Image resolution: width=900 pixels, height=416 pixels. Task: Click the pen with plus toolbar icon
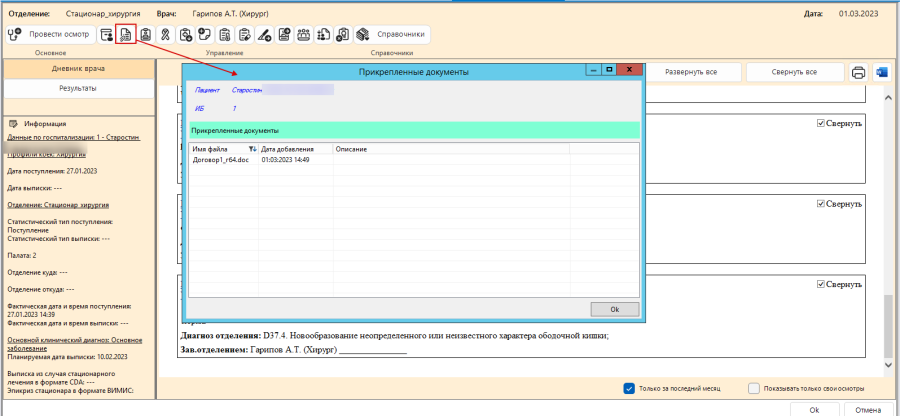click(x=264, y=34)
